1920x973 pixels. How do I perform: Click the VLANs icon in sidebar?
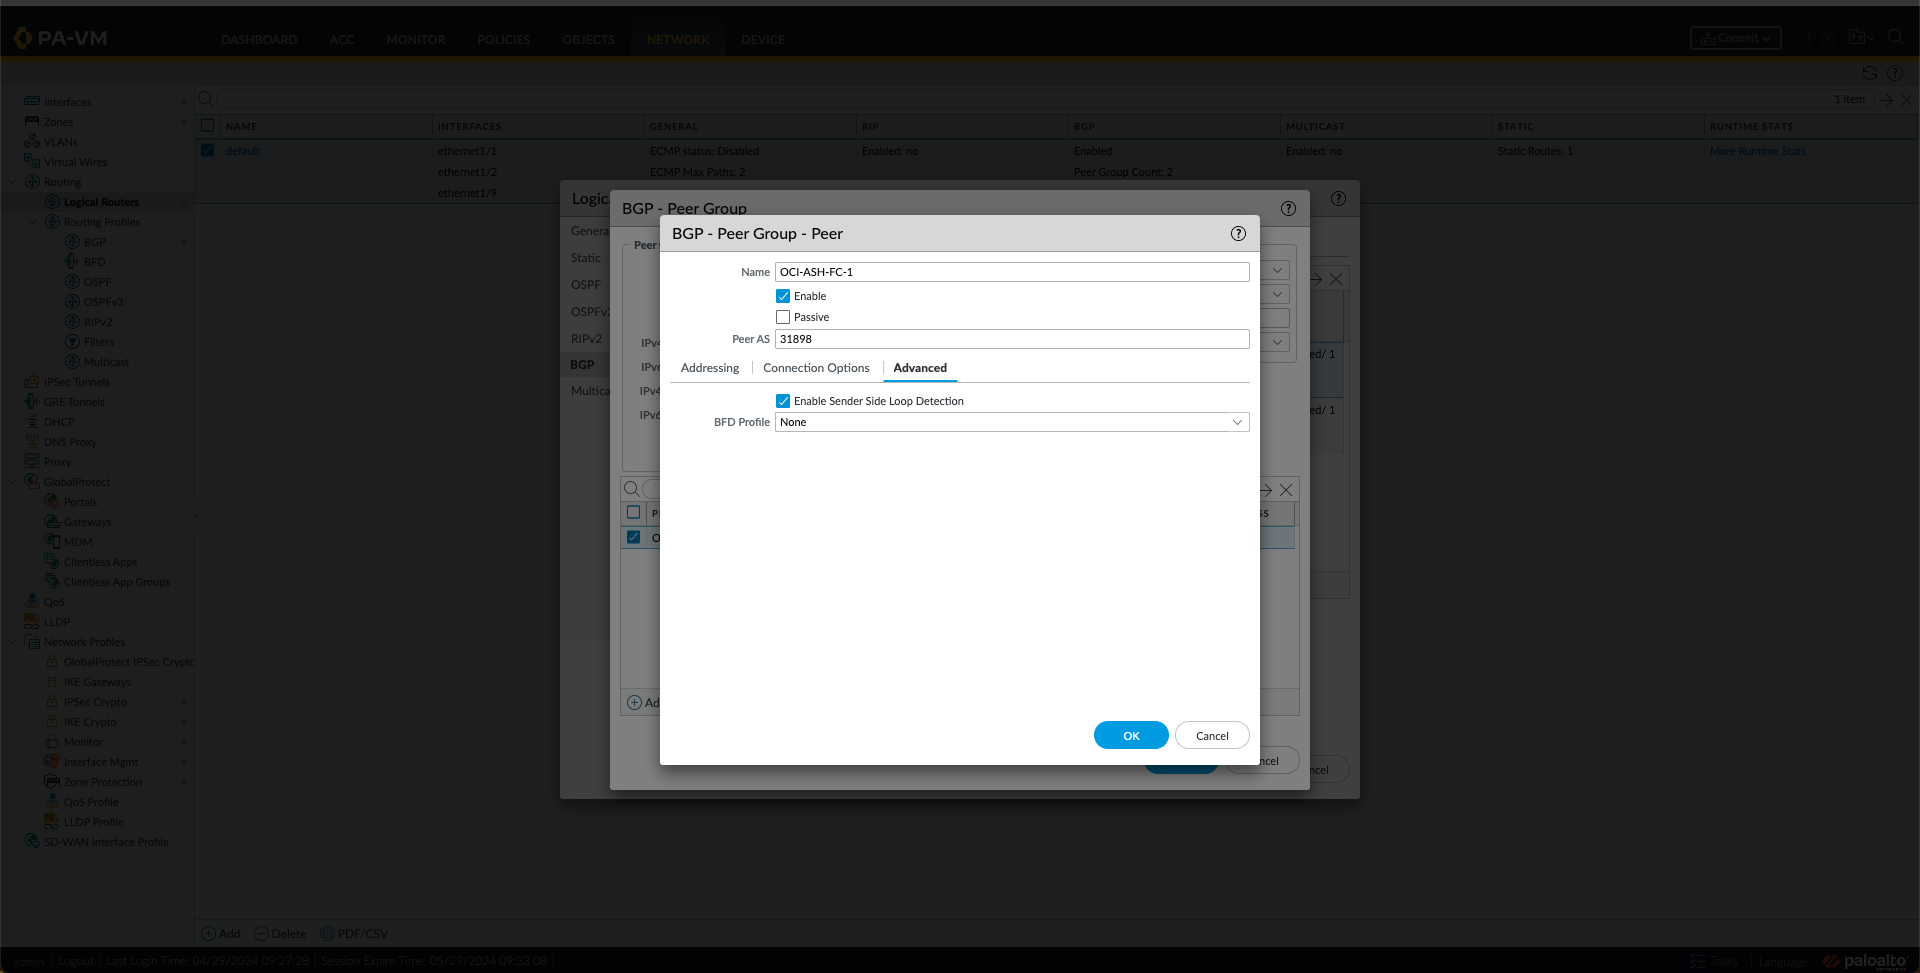click(x=32, y=141)
